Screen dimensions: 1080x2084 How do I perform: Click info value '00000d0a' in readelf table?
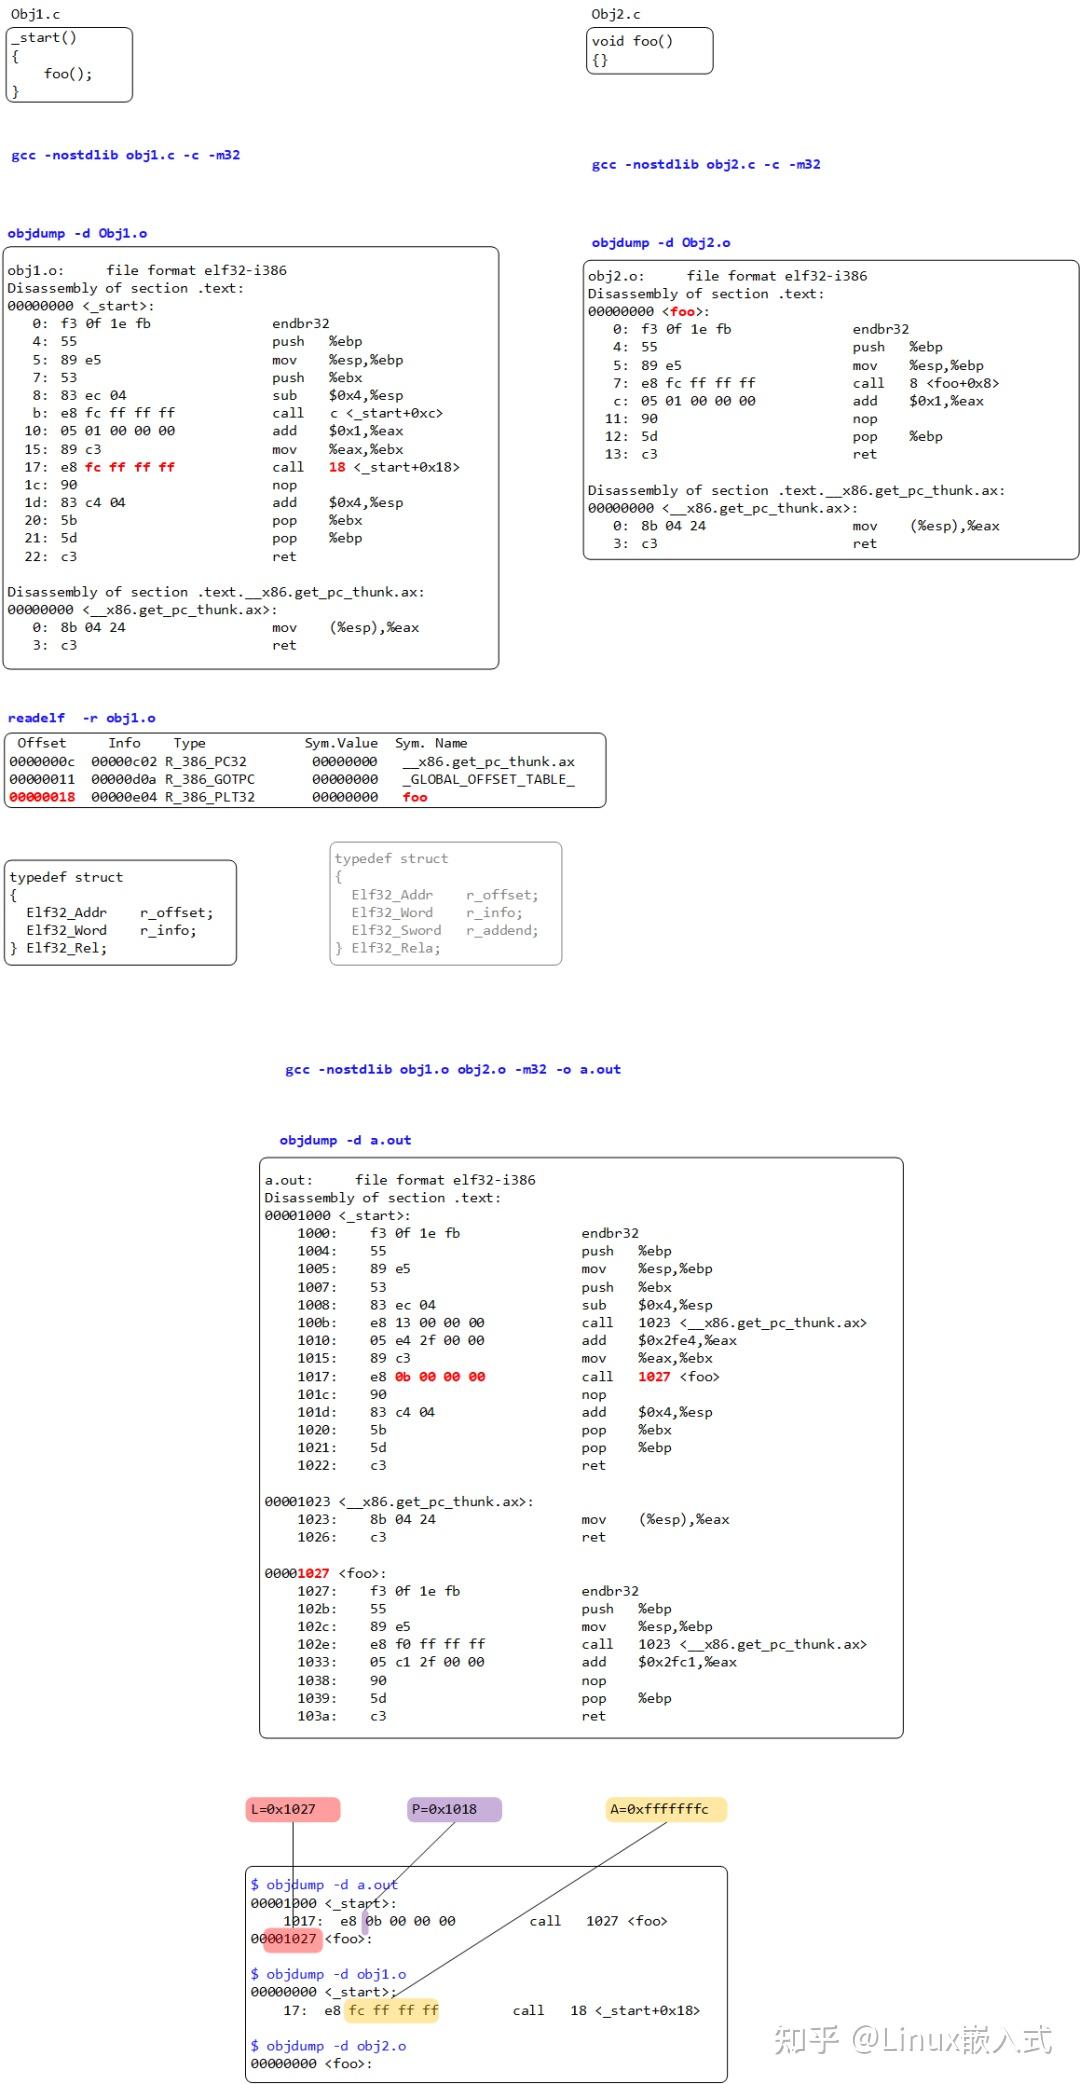point(124,779)
